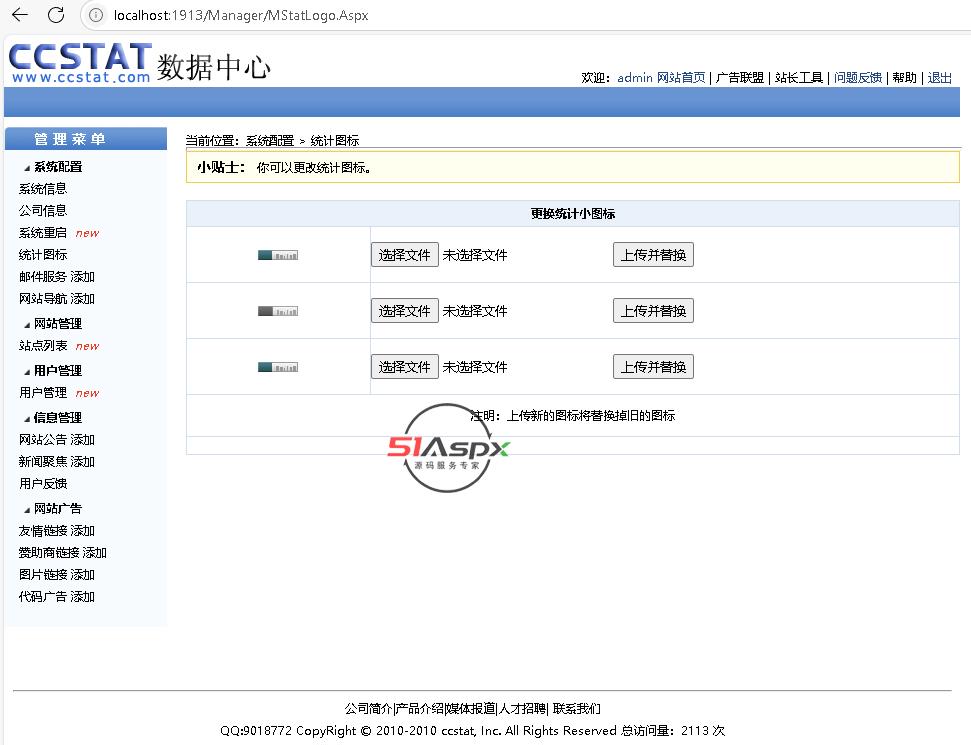Open 站点列表 in the sidebar menu
This screenshot has height=745, width=971.
tap(43, 346)
